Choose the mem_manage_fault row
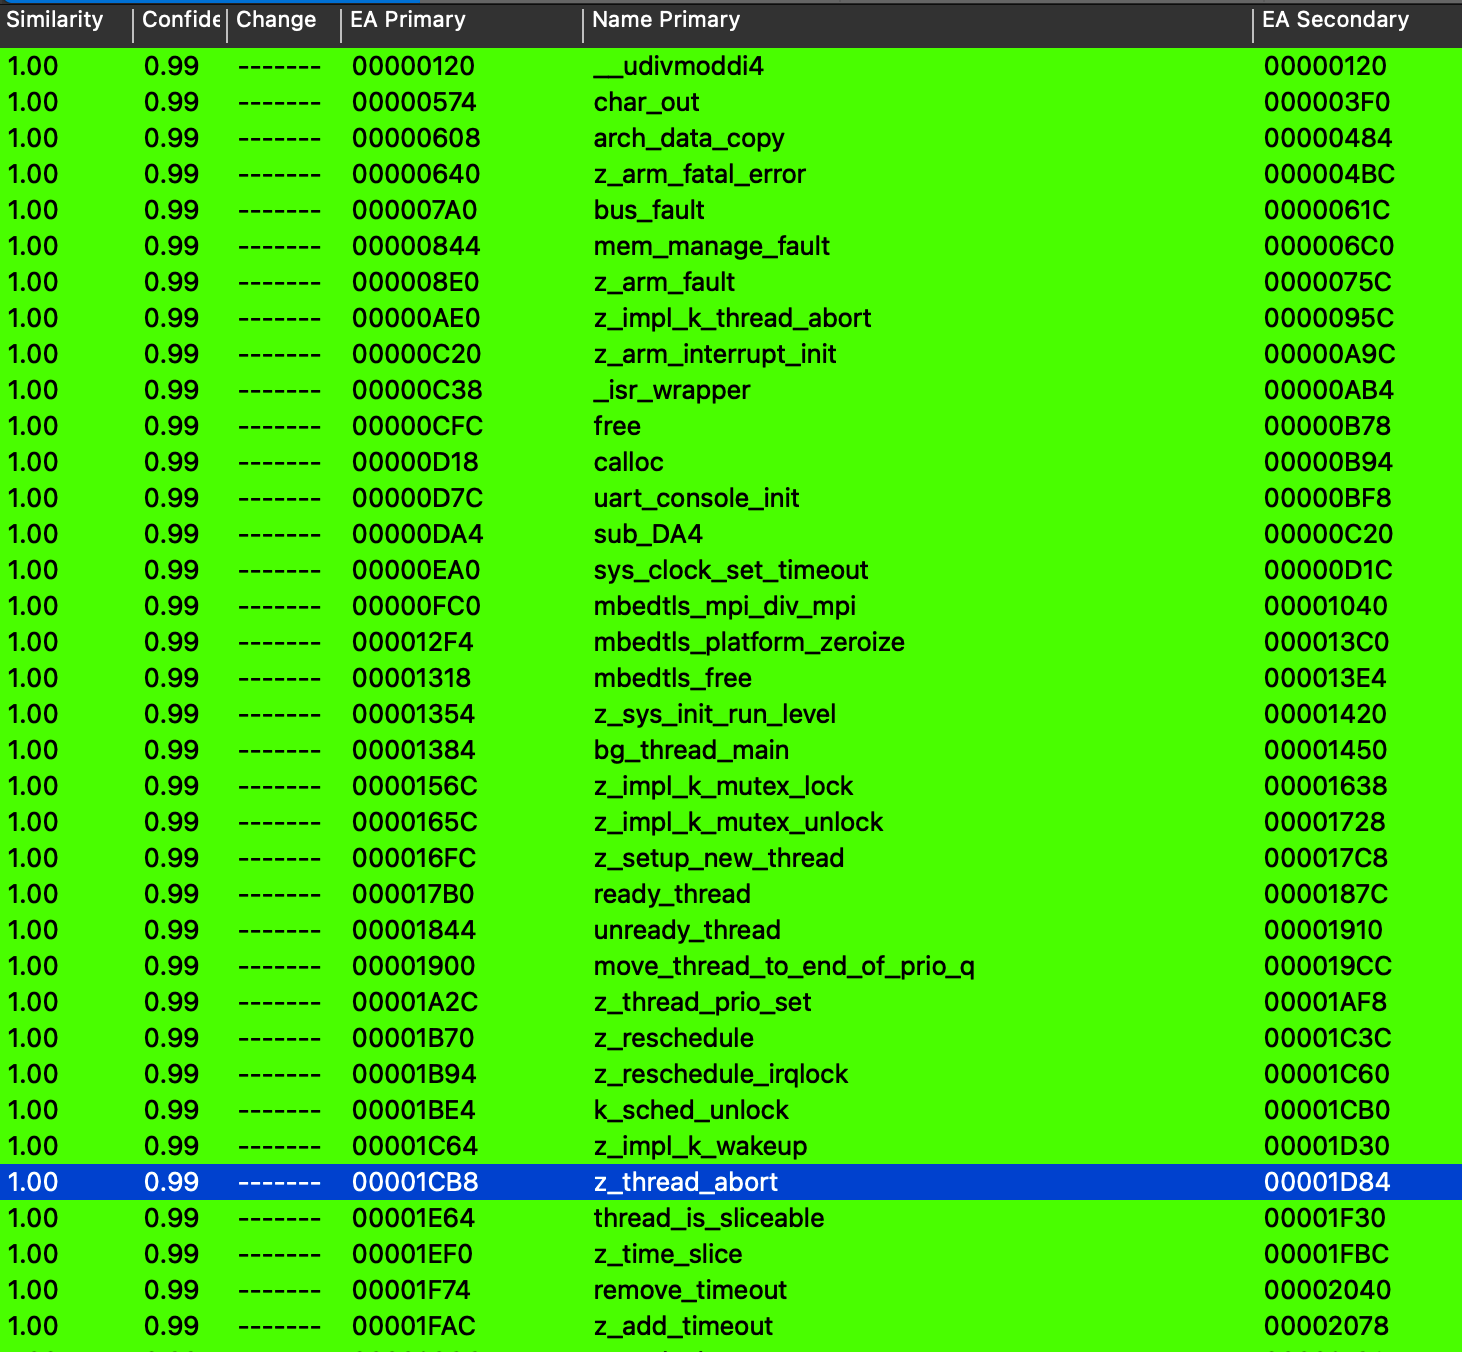Image resolution: width=1462 pixels, height=1352 pixels. [711, 246]
